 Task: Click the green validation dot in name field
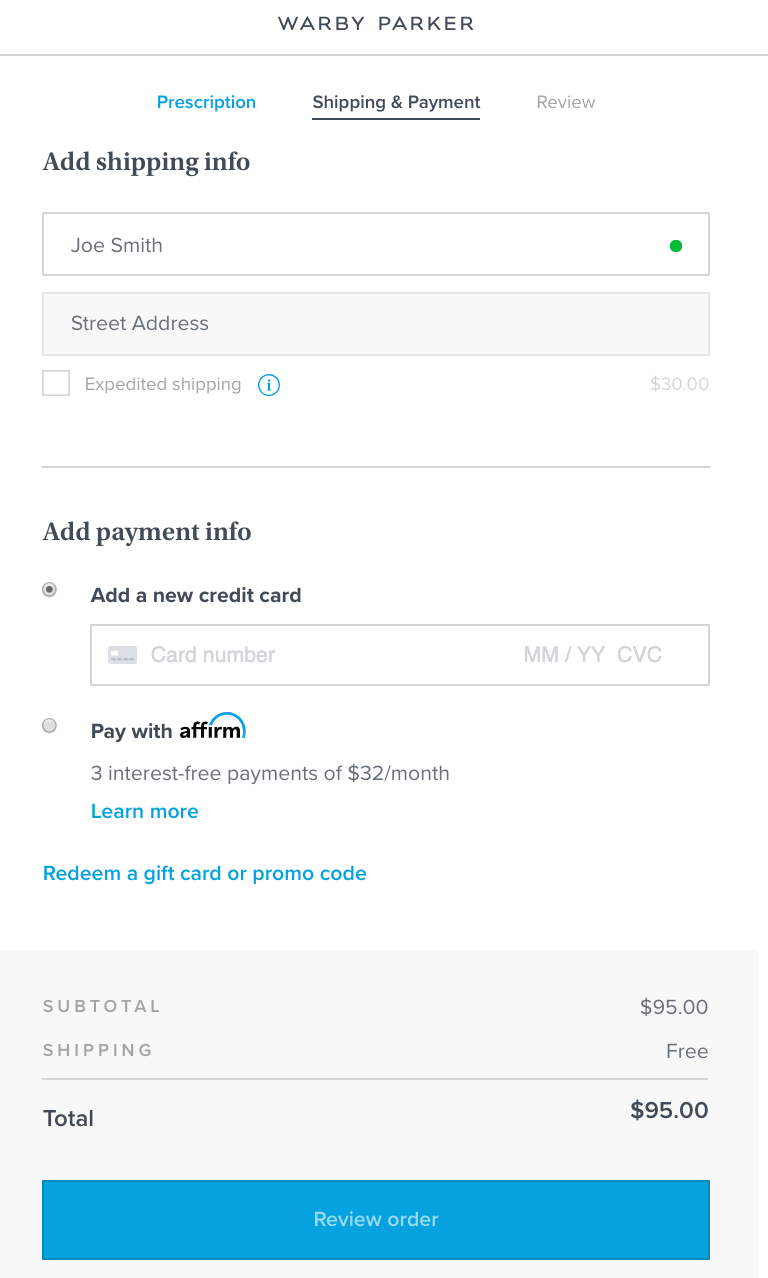coord(676,245)
